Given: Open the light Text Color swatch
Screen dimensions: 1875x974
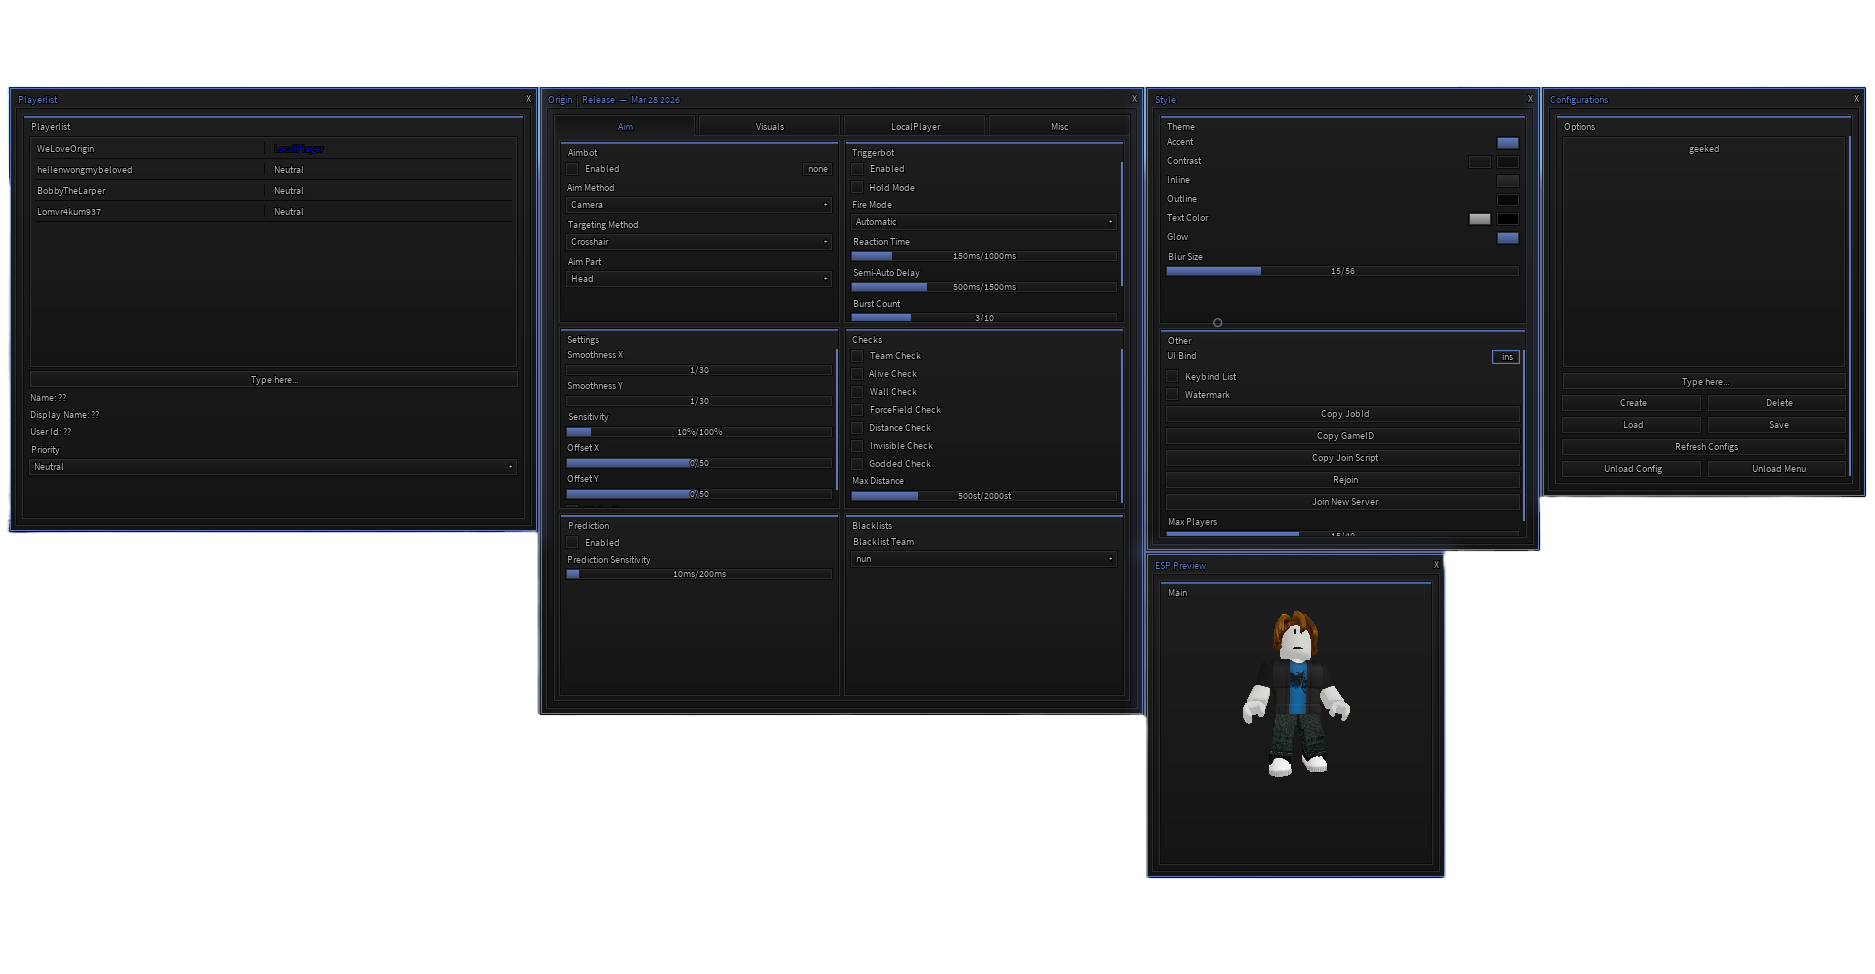Looking at the screenshot, I should pyautogui.click(x=1480, y=219).
